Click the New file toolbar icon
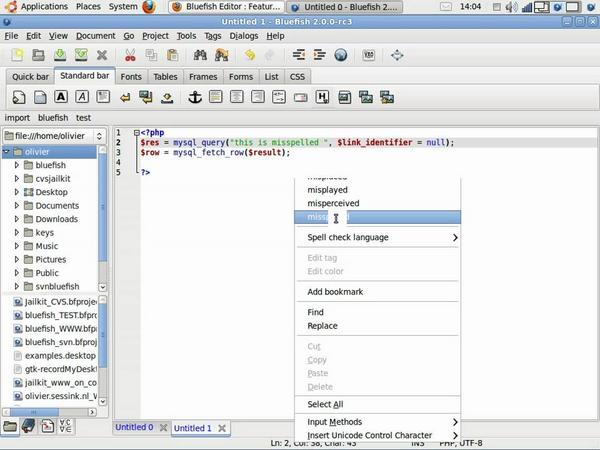The height and width of the screenshot is (450, 600). [x=18, y=55]
